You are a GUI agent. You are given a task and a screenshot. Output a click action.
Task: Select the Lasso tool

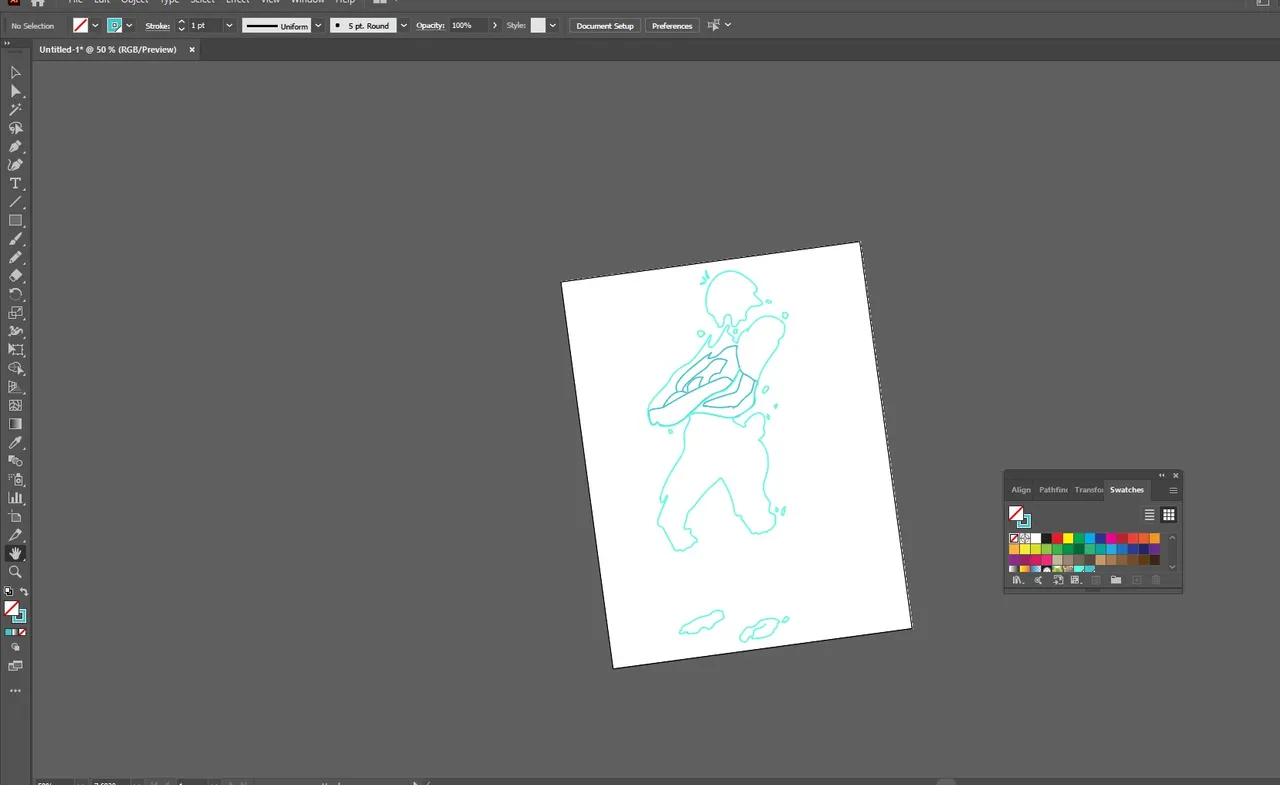coord(15,128)
